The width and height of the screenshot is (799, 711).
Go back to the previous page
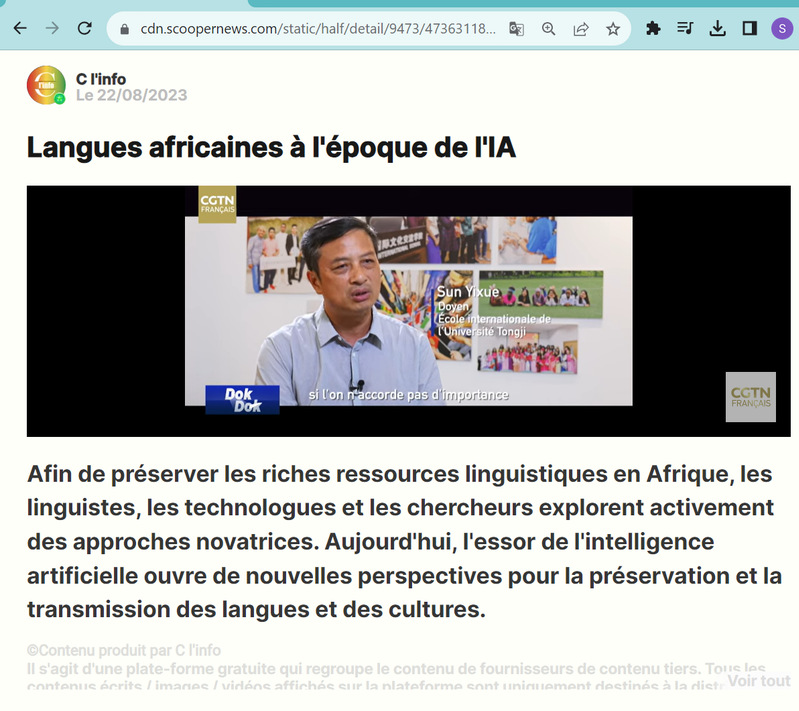click(x=20, y=28)
